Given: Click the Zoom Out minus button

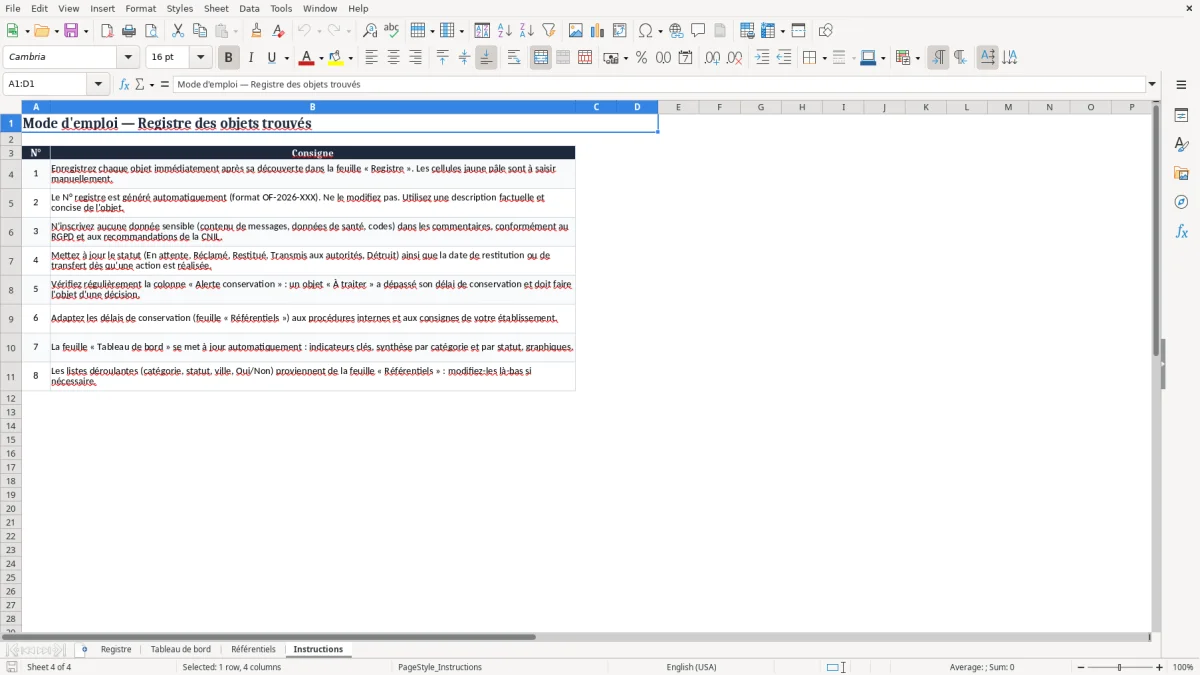Looking at the screenshot, I should (x=1081, y=667).
